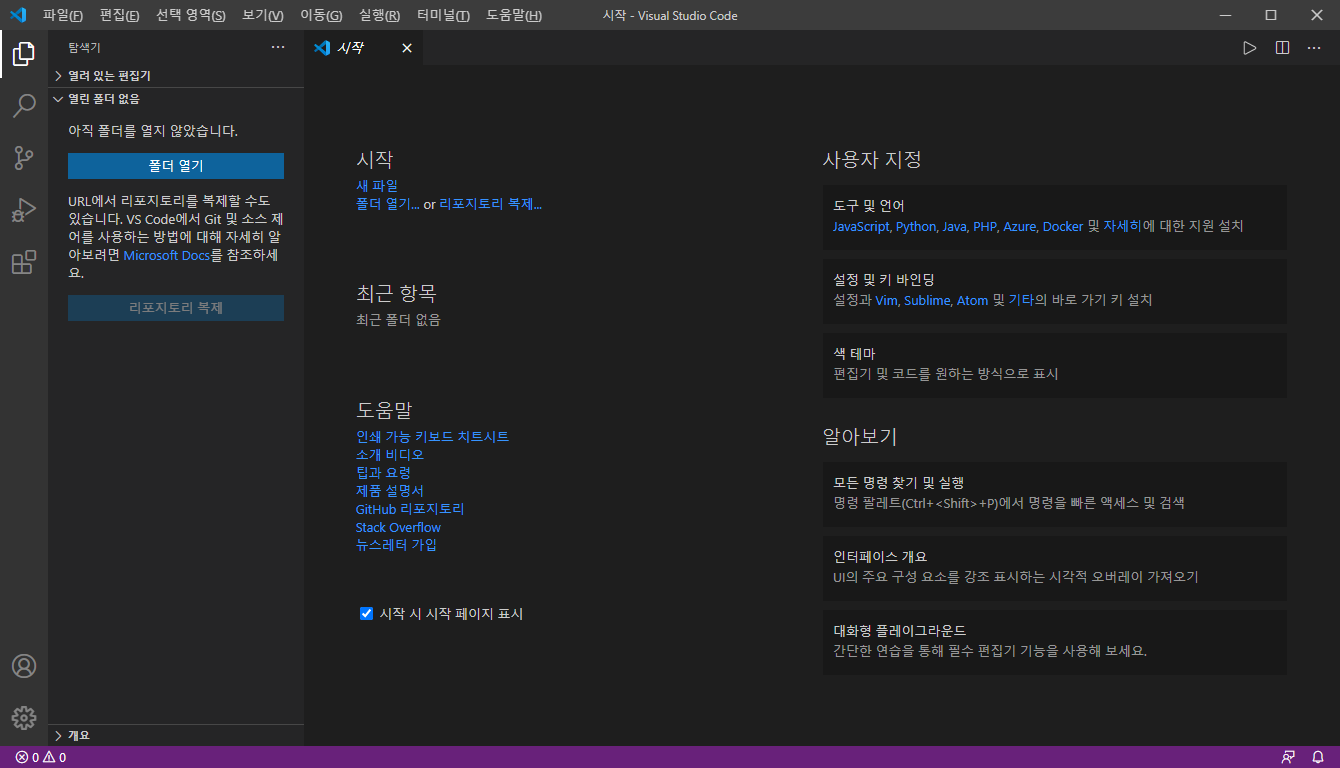Install Python support via link
The width and height of the screenshot is (1340, 768).
click(917, 227)
